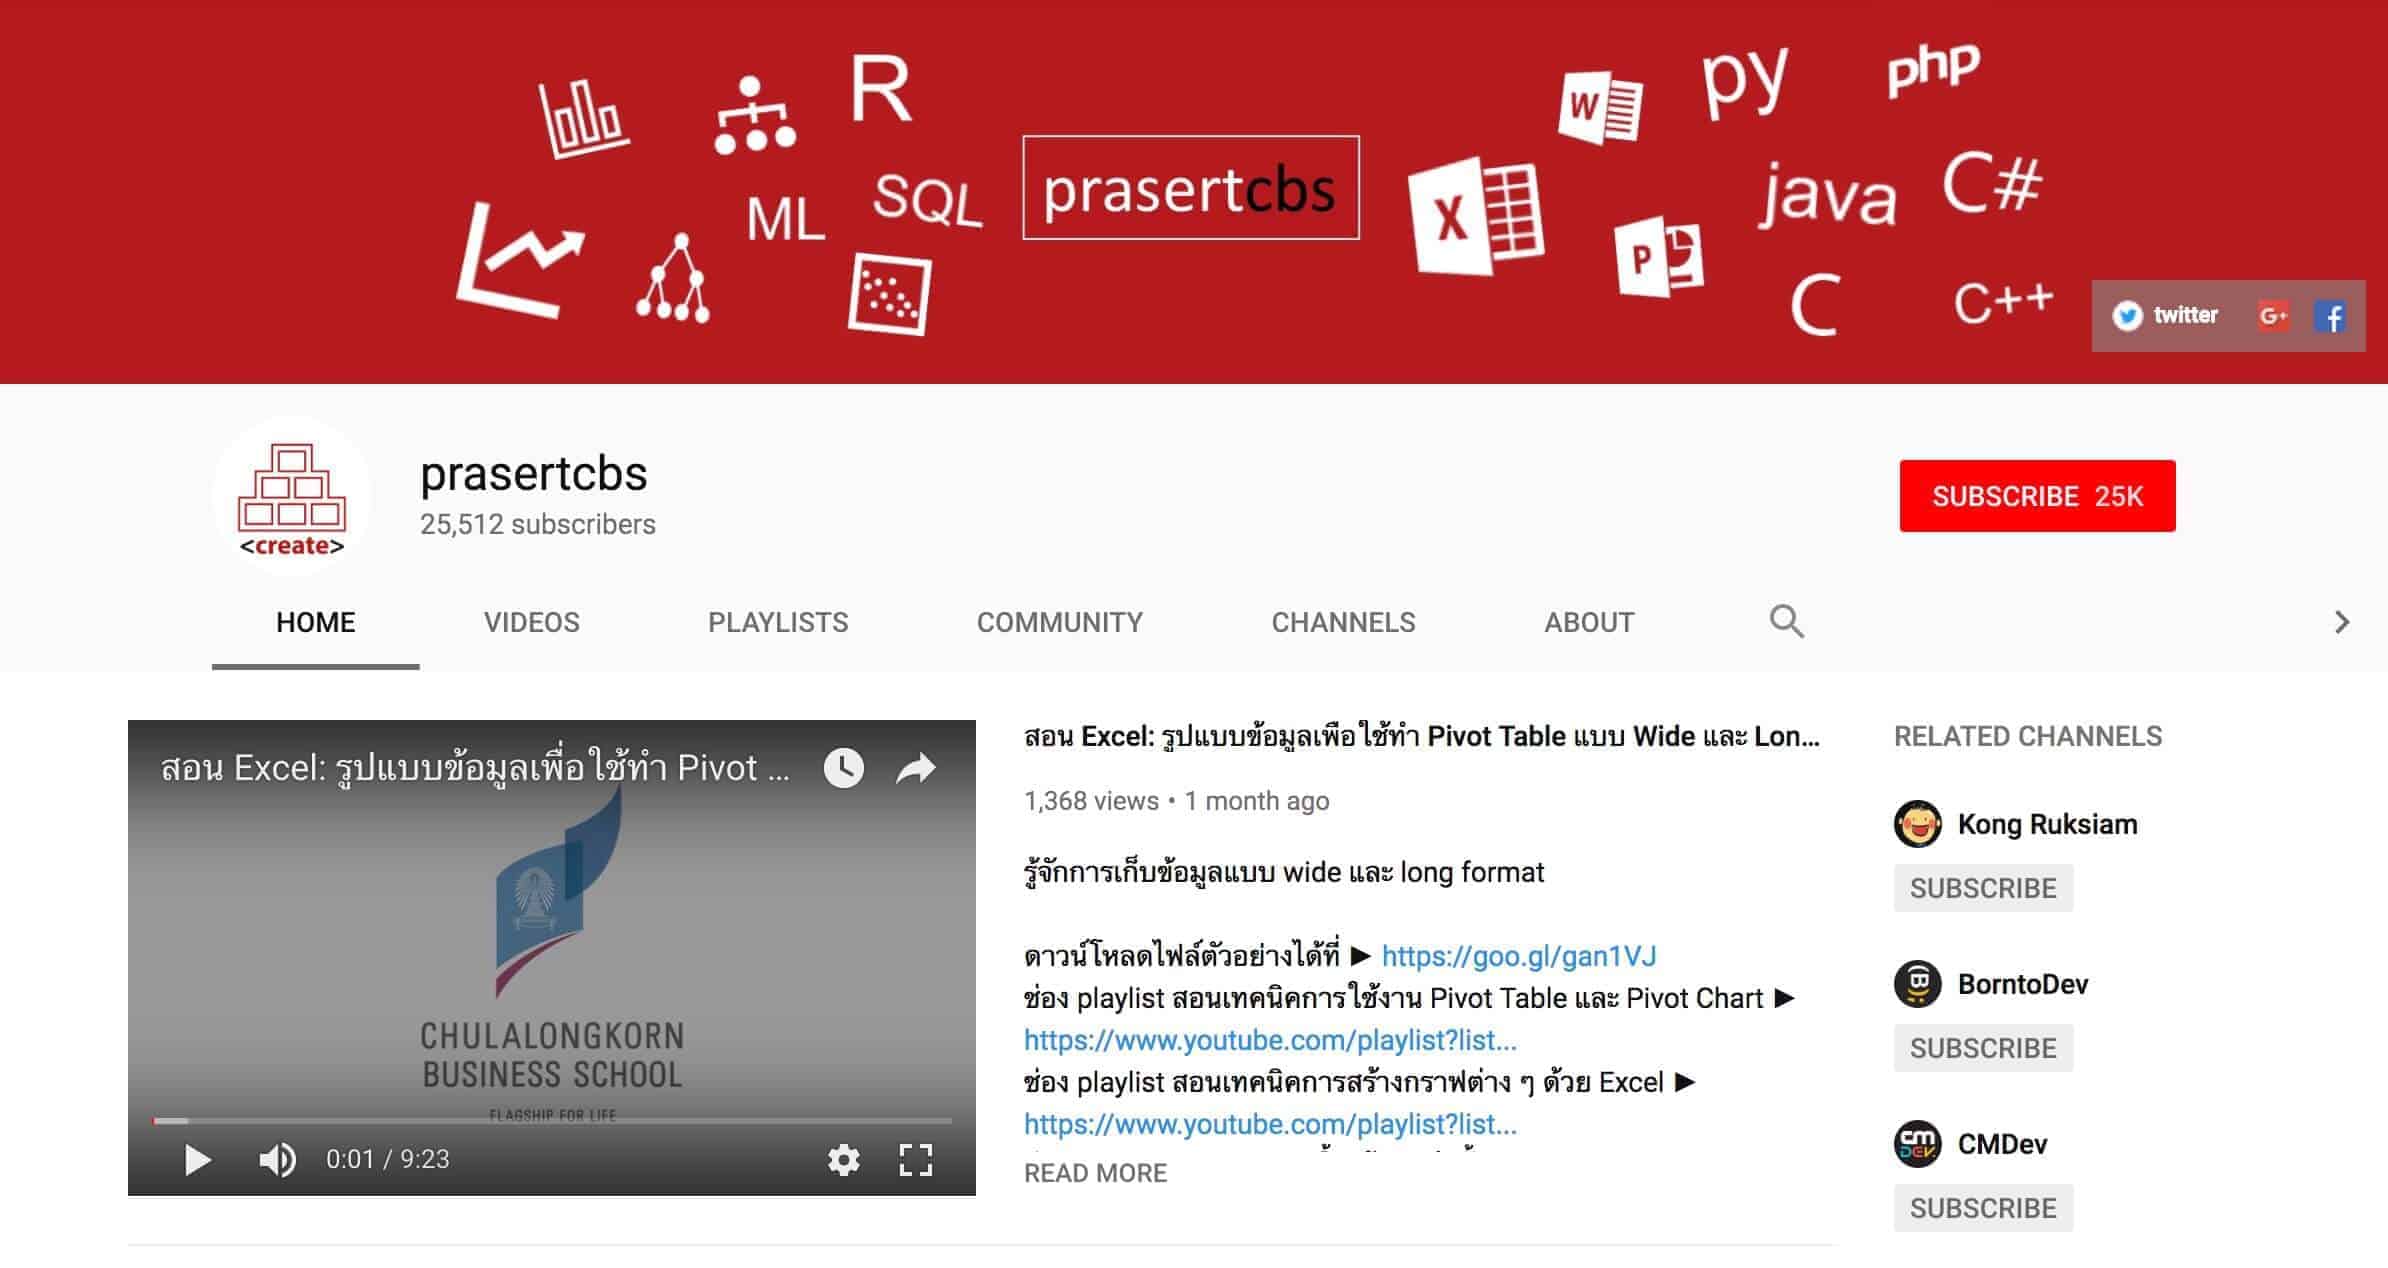Click the share arrow on video

[915, 768]
